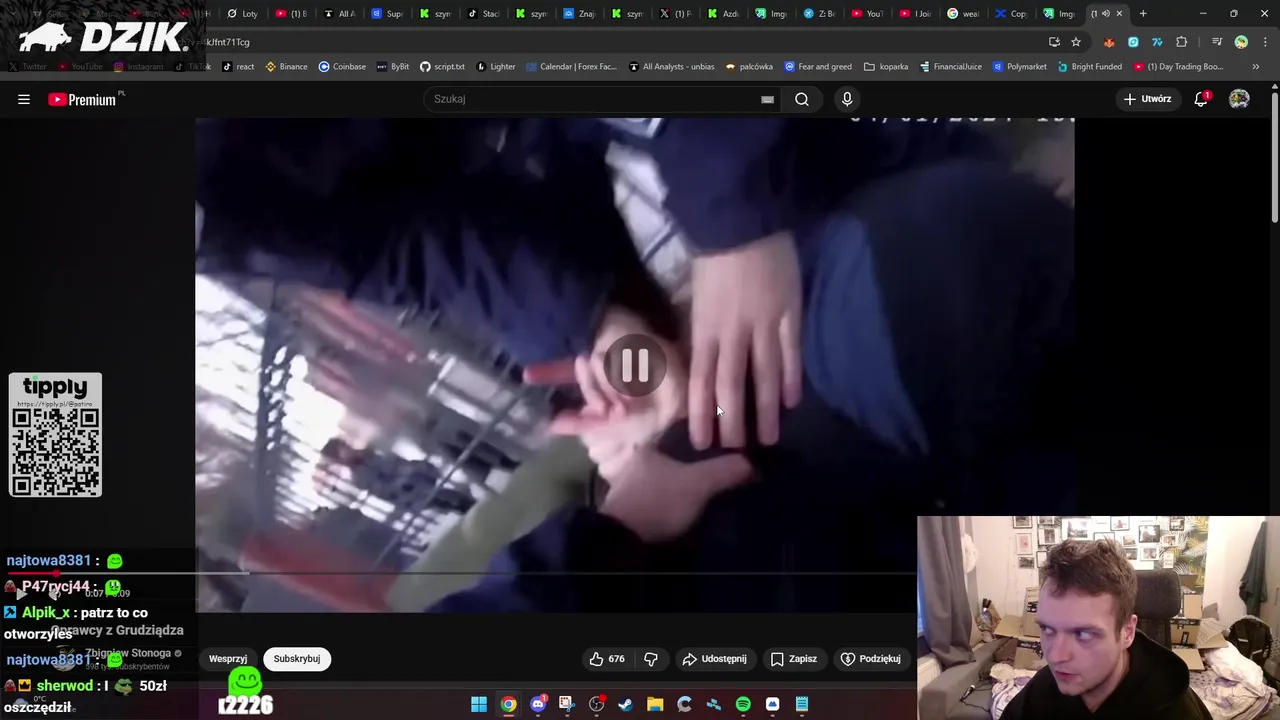Open the ByBit bookmark

click(393, 67)
